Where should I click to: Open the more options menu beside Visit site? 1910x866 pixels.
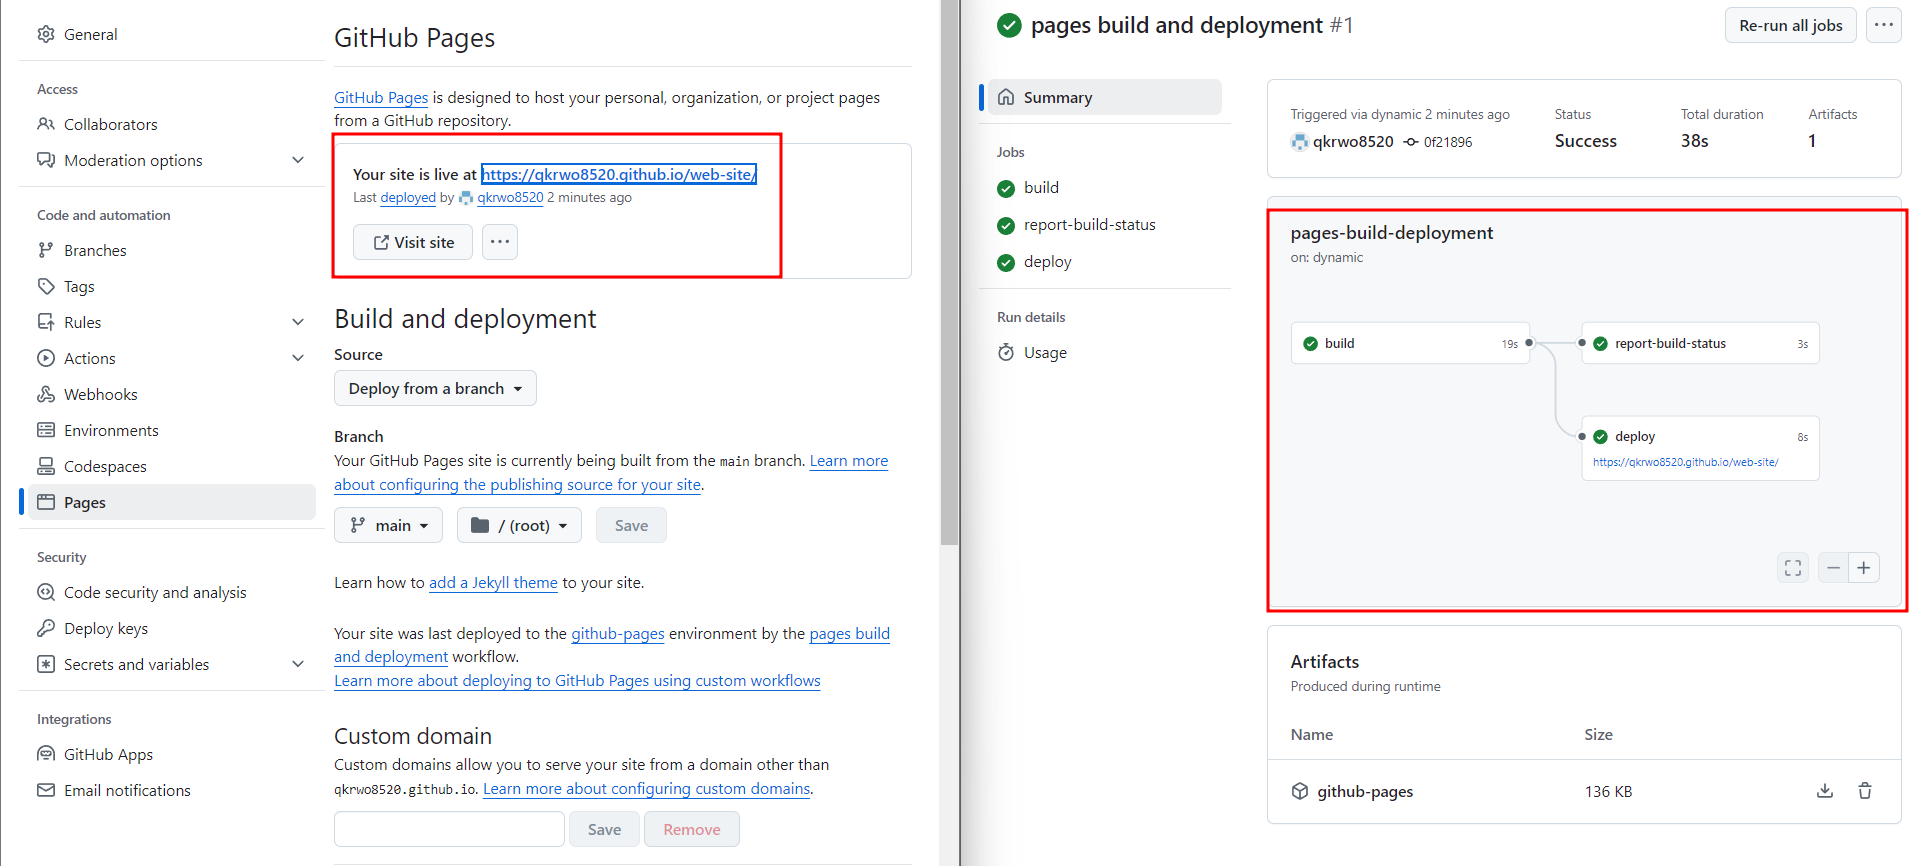tap(500, 242)
